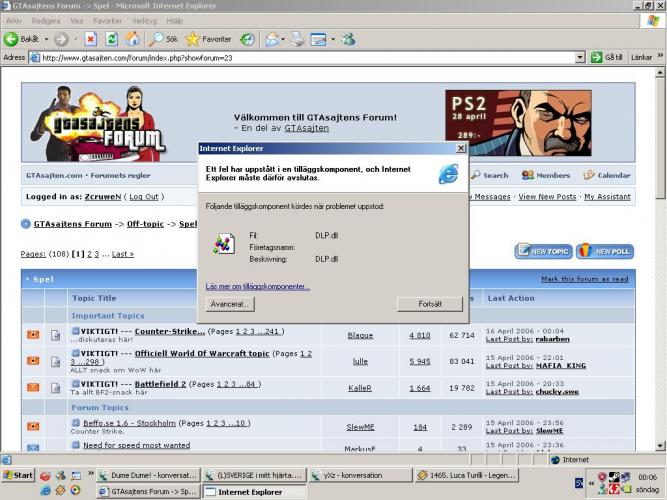Open Sök search magnifier in toolbar

pos(163,39)
